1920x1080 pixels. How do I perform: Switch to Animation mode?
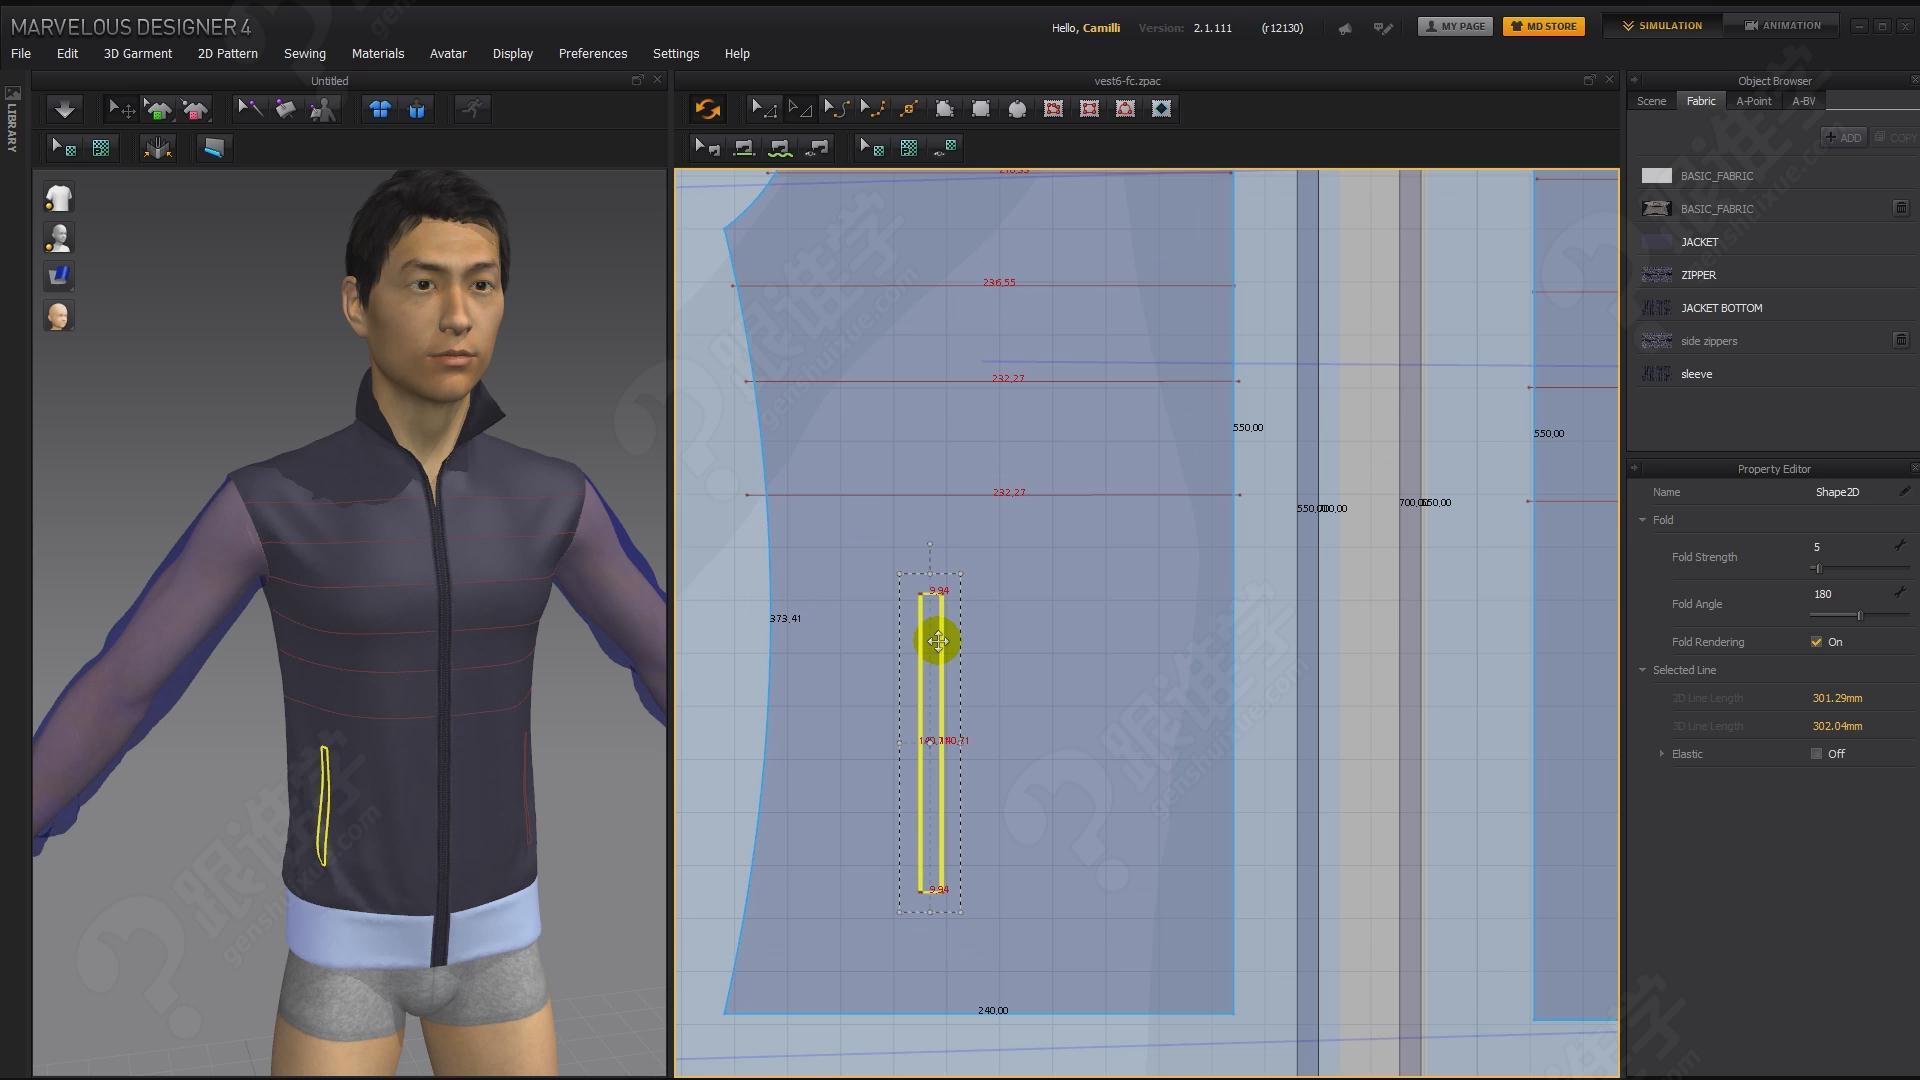pos(1783,26)
